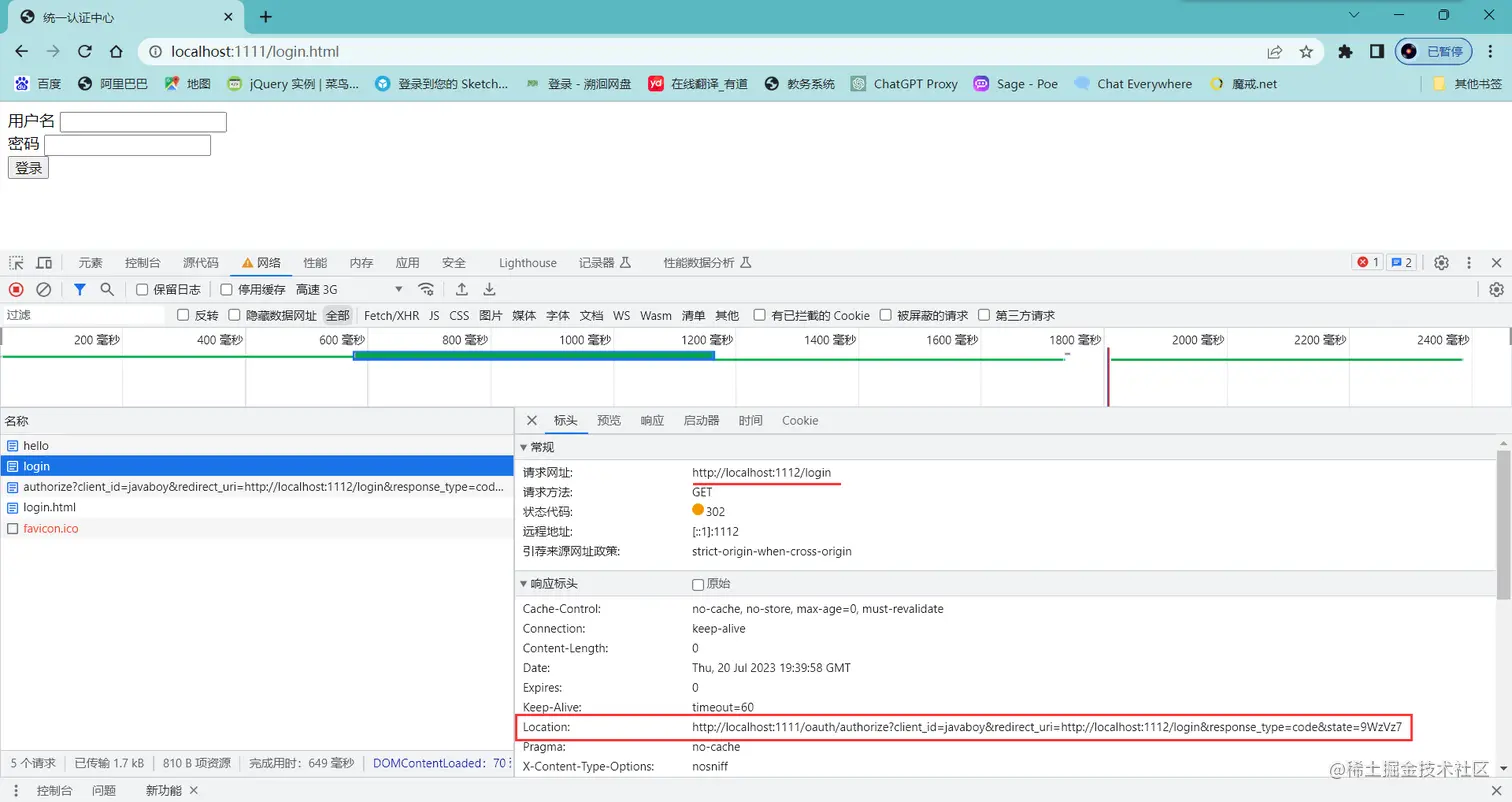Check the 第三方请求 option
This screenshot has height=802, width=1512.
[984, 316]
